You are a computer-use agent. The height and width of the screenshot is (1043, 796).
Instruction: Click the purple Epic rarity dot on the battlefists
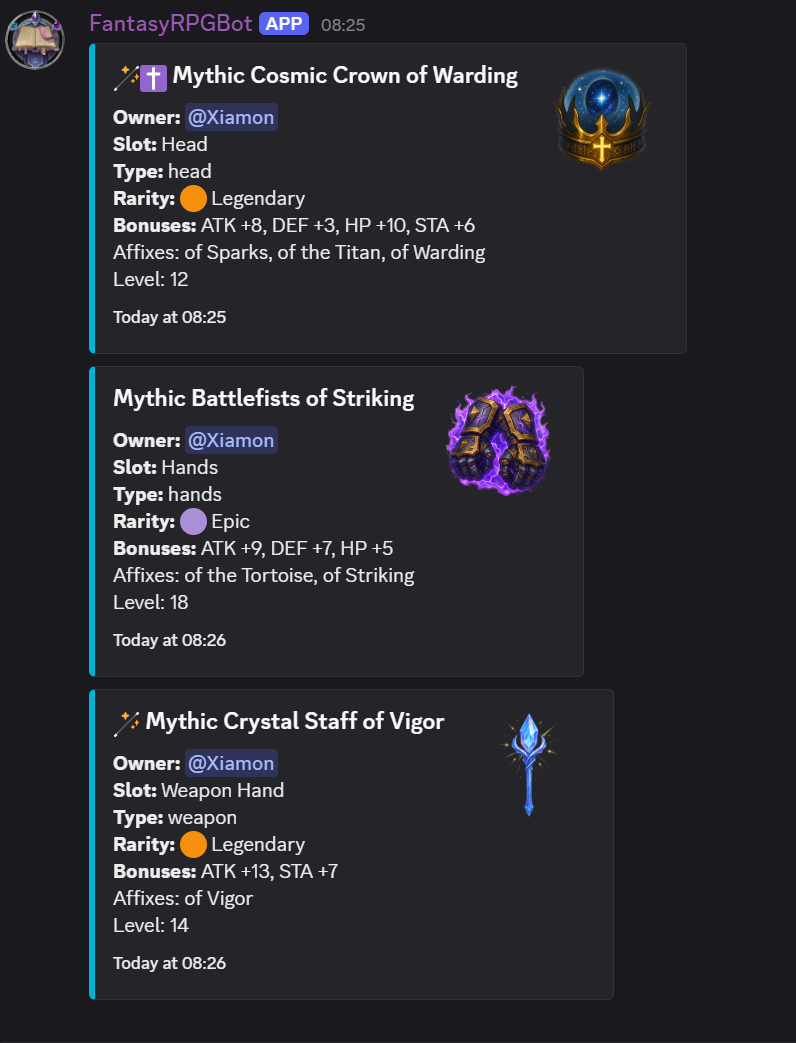[192, 521]
